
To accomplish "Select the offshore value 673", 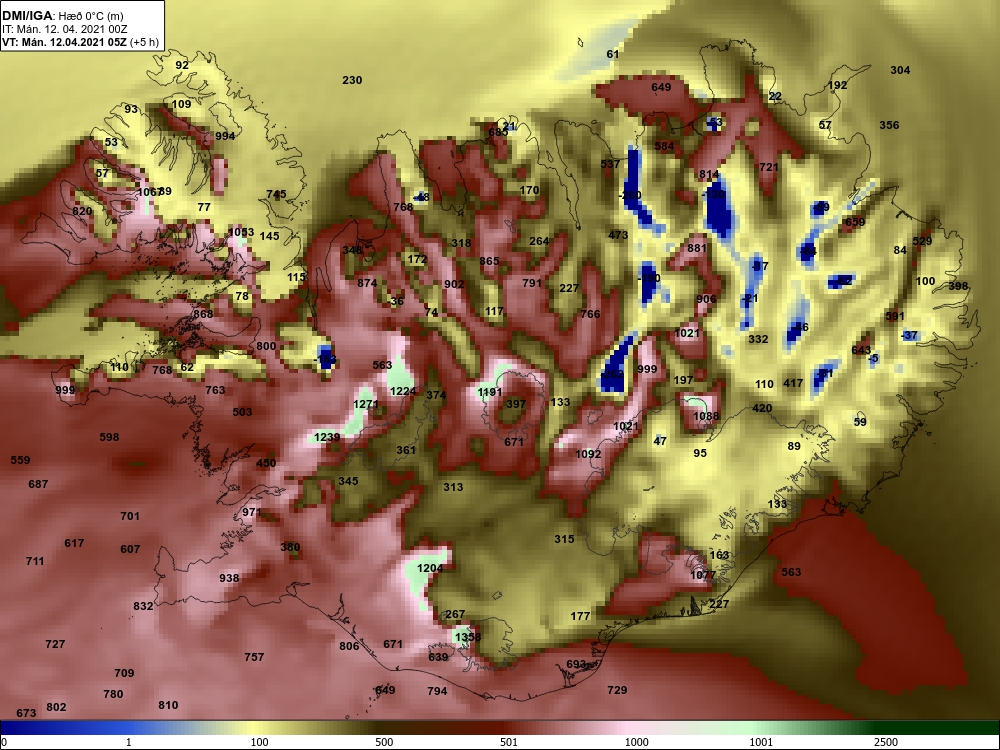I will pyautogui.click(x=26, y=713).
